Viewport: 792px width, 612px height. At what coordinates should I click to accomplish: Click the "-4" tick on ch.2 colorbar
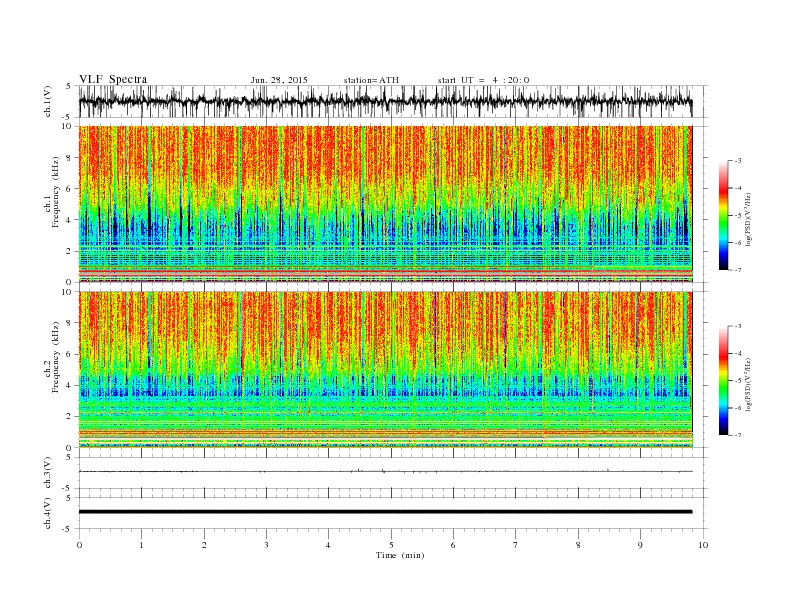738,353
